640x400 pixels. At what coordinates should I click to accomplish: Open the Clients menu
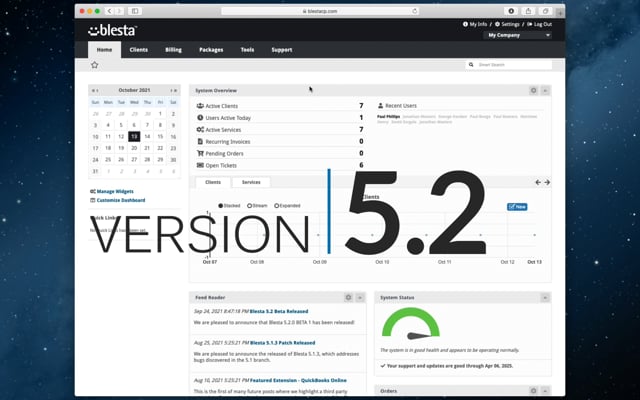(139, 50)
